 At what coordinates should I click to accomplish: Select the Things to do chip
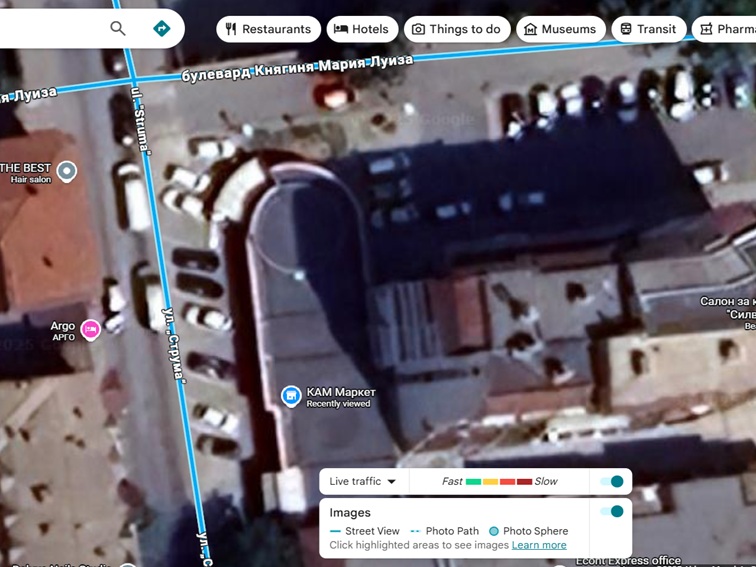[456, 29]
